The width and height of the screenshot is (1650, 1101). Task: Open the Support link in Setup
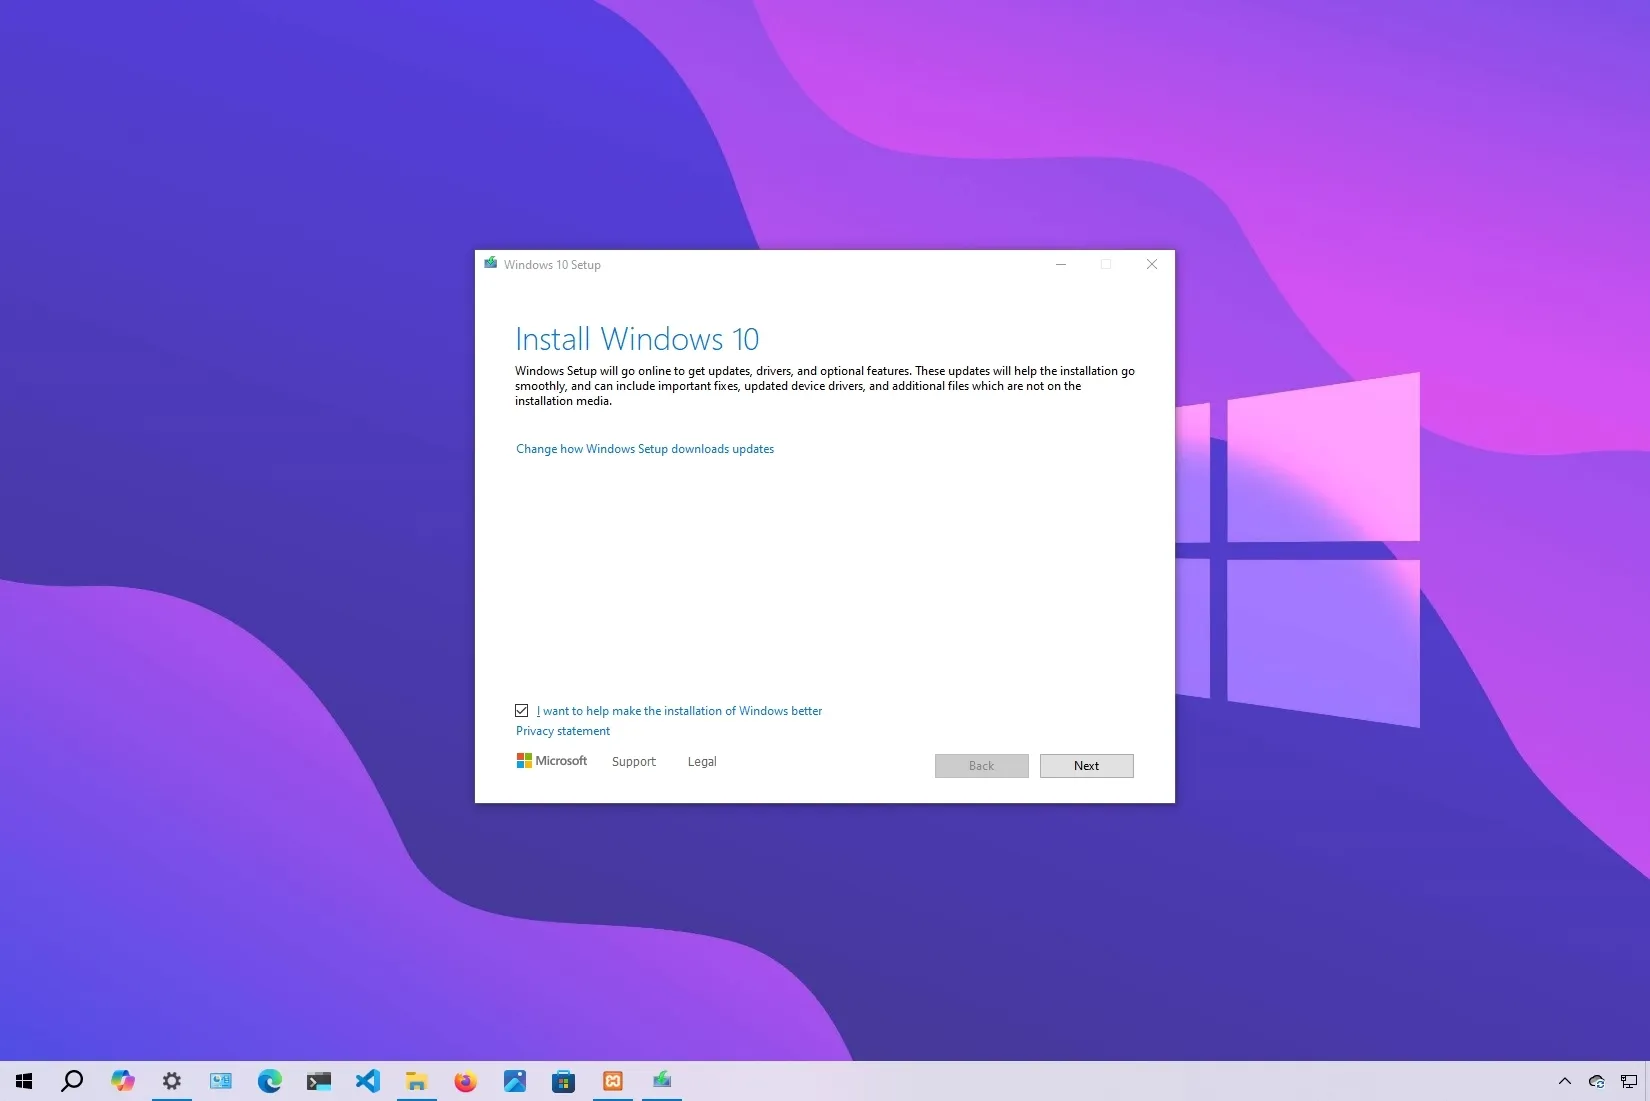point(634,762)
